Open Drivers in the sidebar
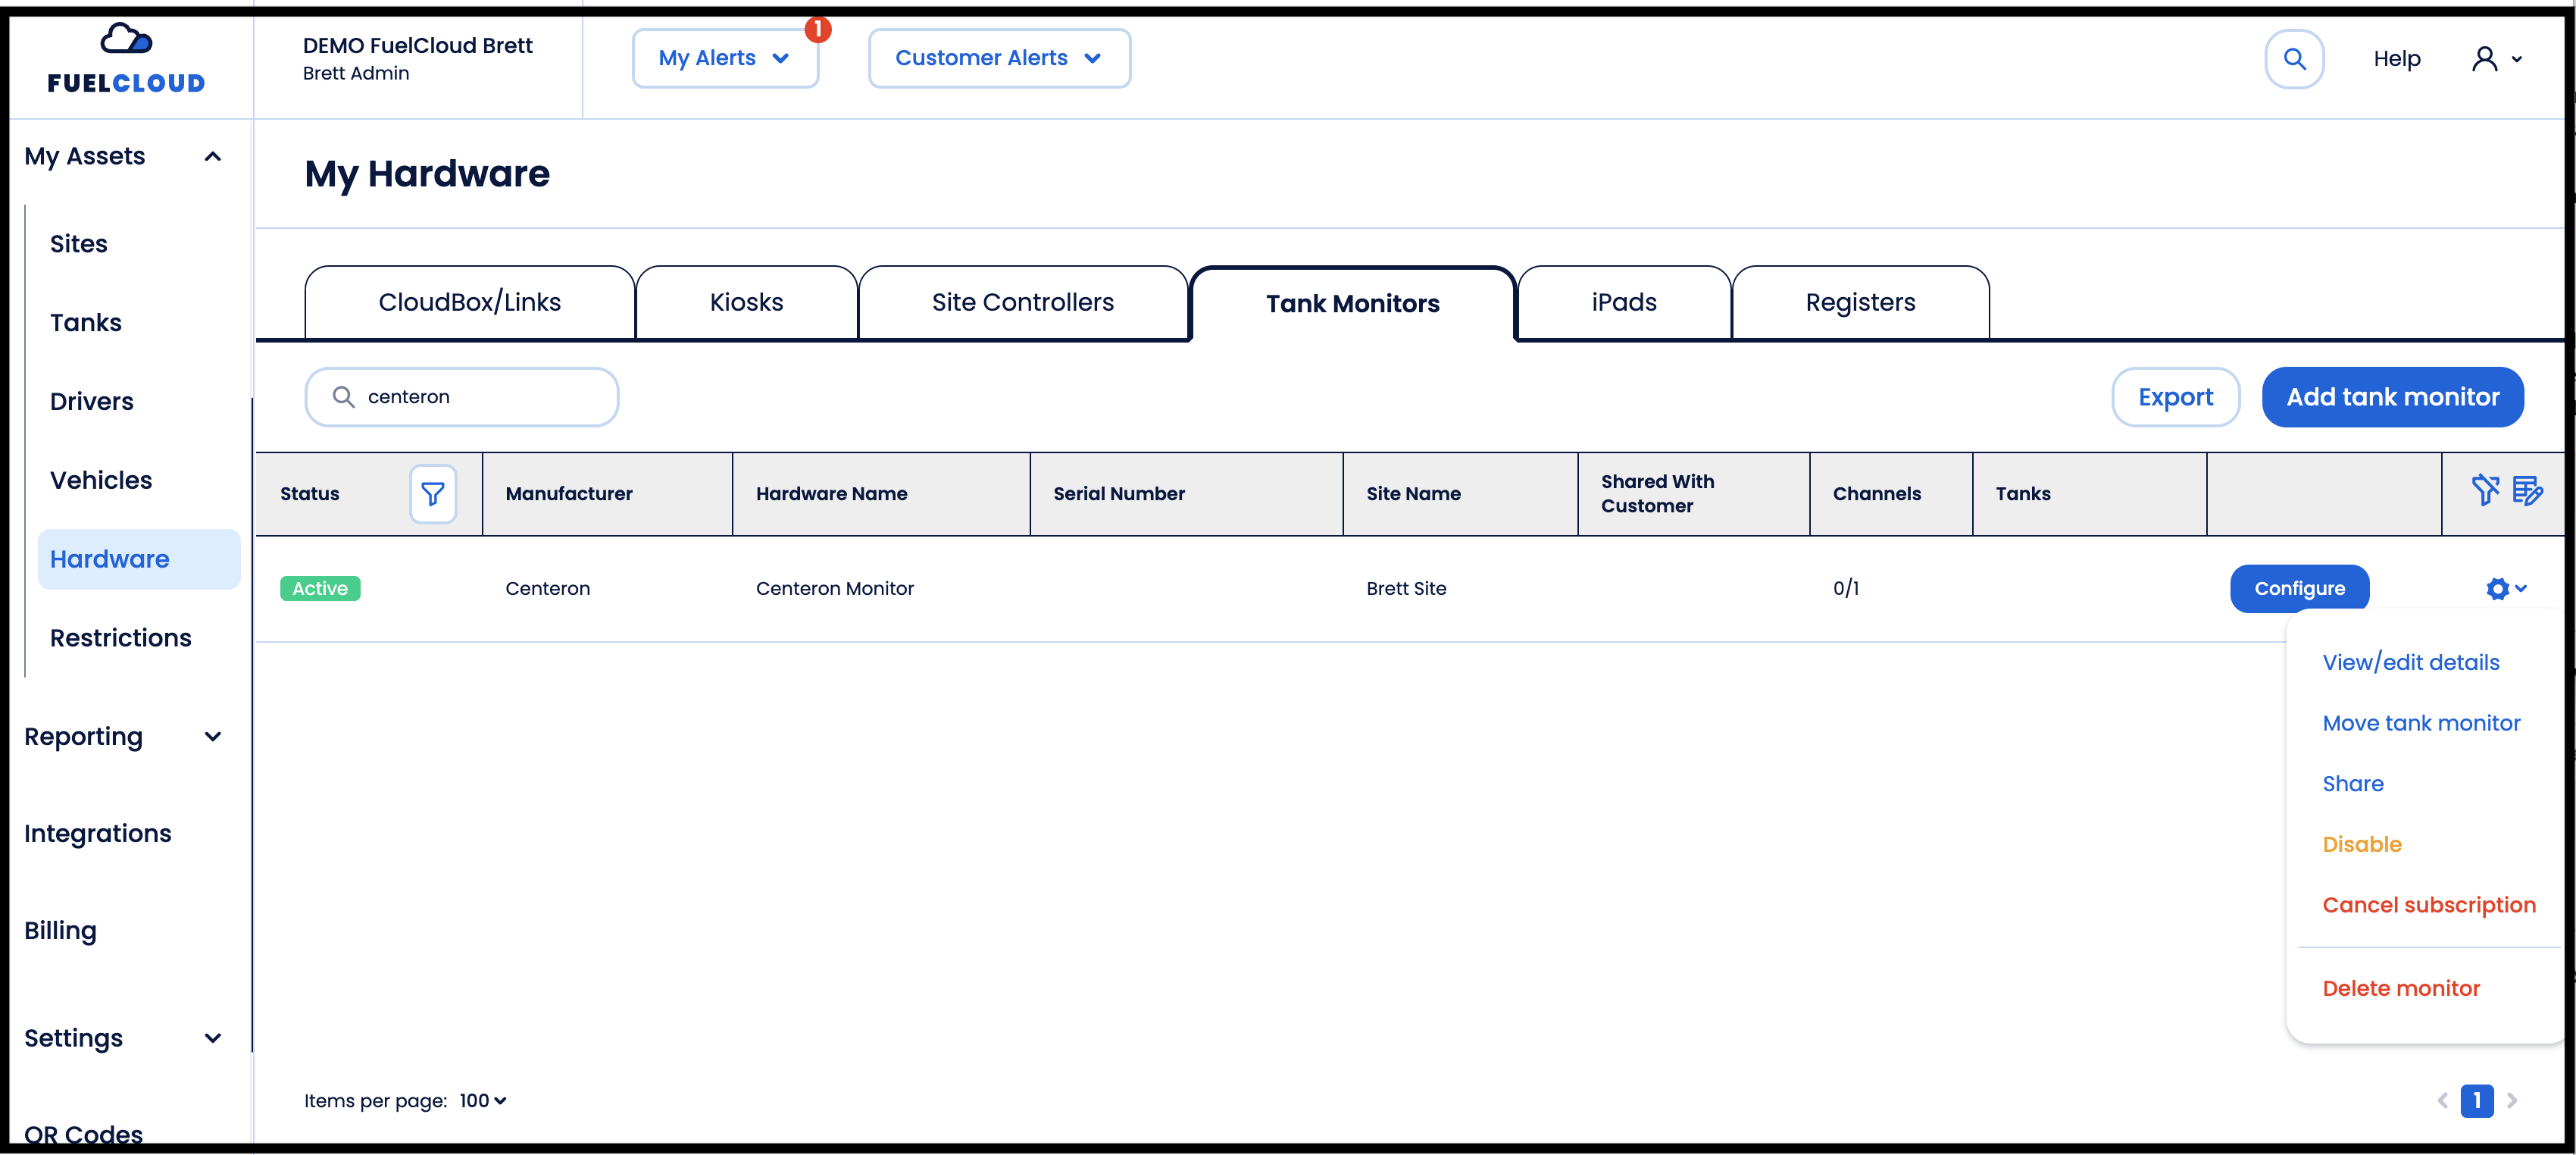This screenshot has height=1155, width=2576. tap(92, 402)
